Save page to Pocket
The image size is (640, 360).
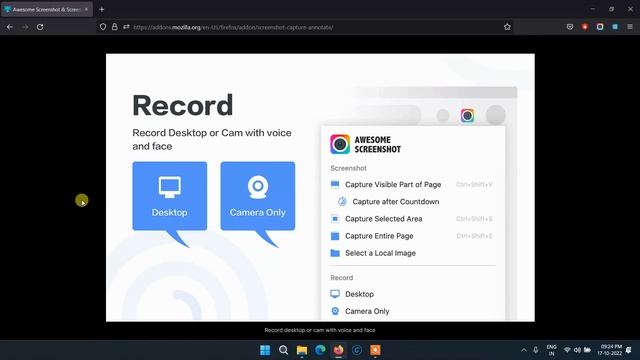coord(570,27)
